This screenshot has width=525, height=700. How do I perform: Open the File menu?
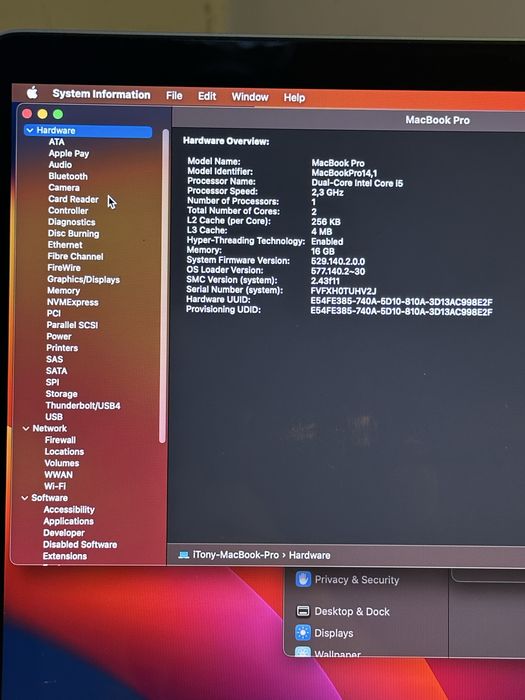pos(174,96)
